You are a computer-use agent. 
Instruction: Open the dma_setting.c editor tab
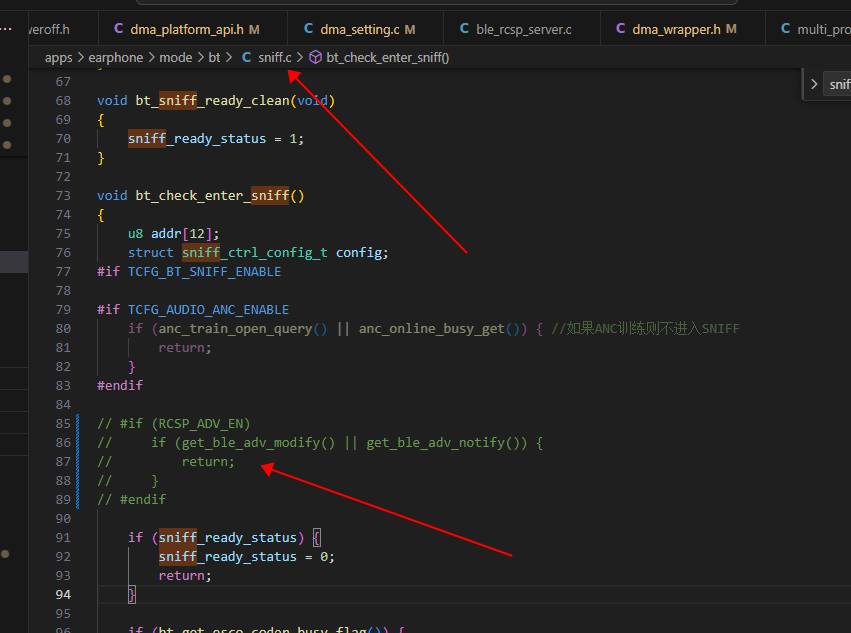[x=365, y=29]
